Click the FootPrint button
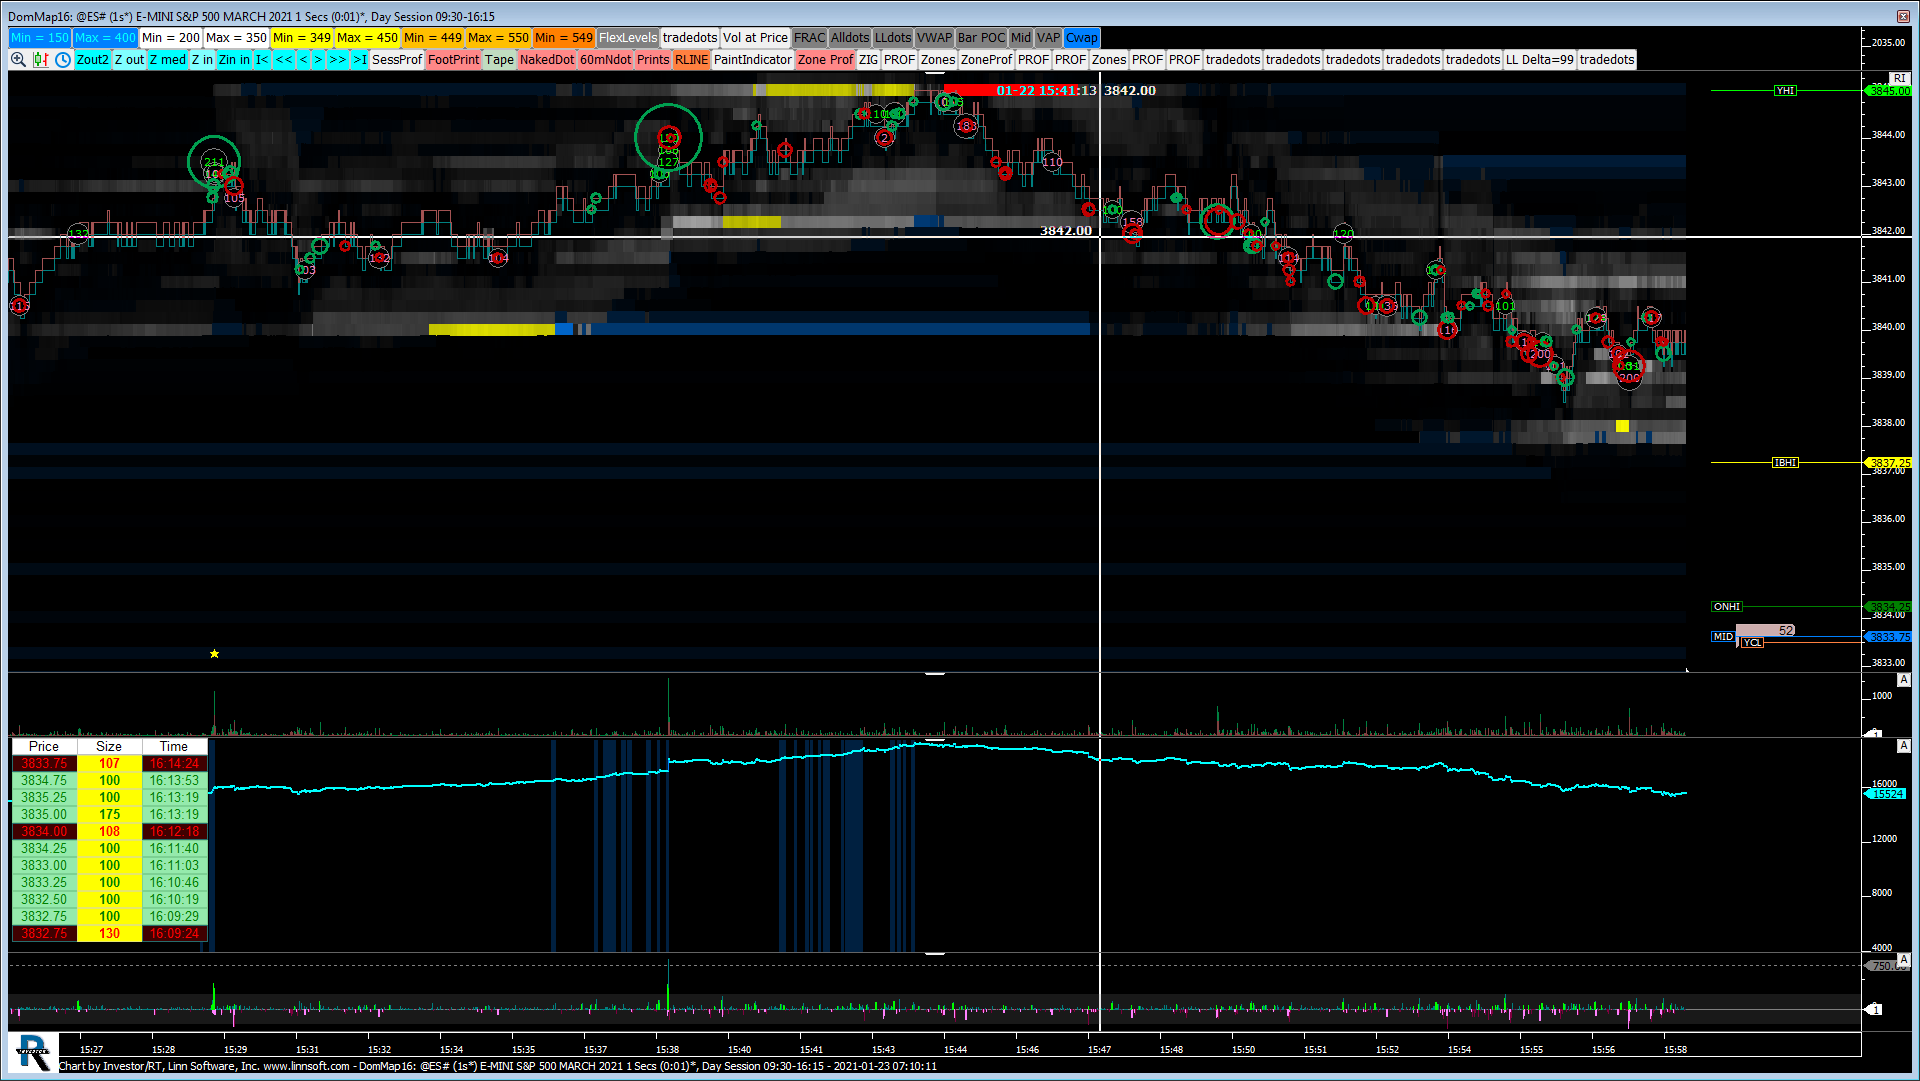1920x1081 pixels. pyautogui.click(x=454, y=60)
